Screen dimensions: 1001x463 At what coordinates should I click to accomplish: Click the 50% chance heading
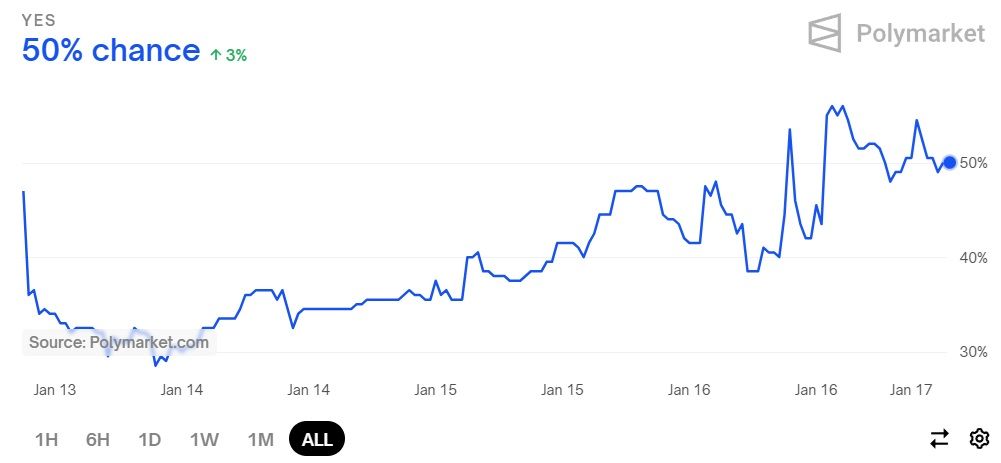pos(111,50)
